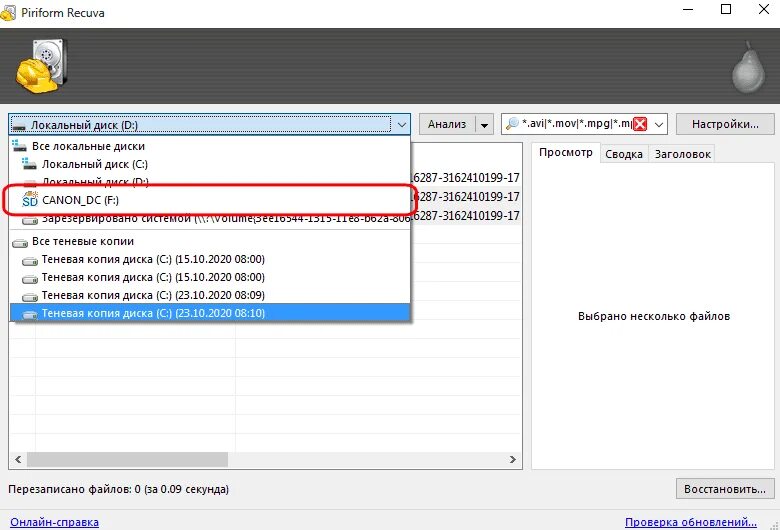Clear the file filter with red X
The width and height of the screenshot is (780, 530).
pyautogui.click(x=640, y=124)
